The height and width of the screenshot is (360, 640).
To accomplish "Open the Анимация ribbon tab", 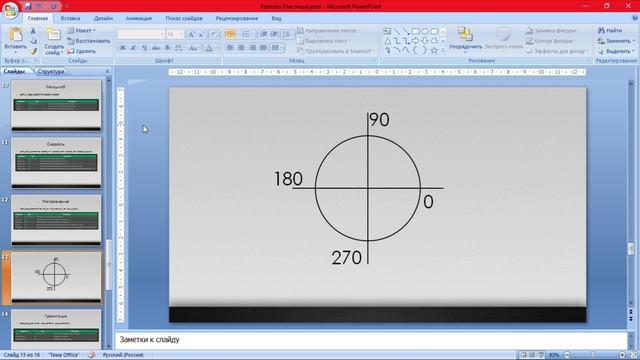I will [x=139, y=18].
